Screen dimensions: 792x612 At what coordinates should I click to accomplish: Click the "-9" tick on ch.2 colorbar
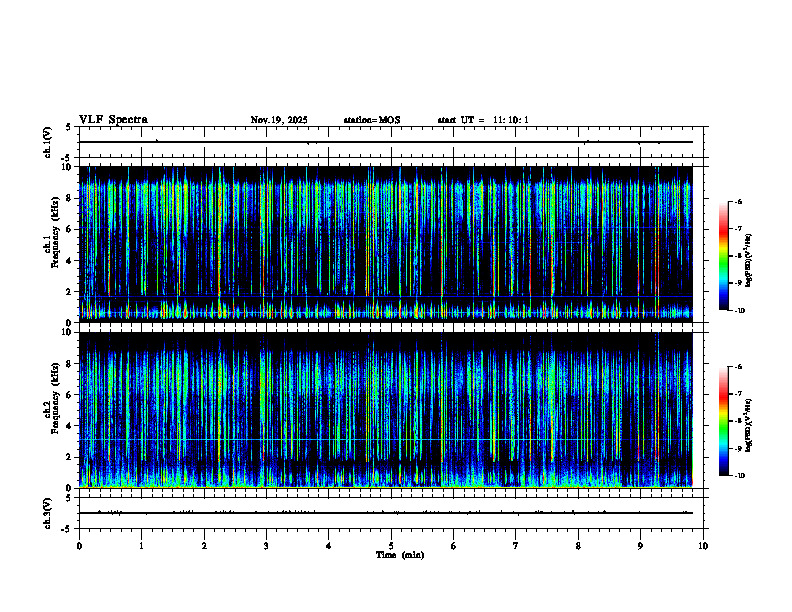click(x=738, y=448)
